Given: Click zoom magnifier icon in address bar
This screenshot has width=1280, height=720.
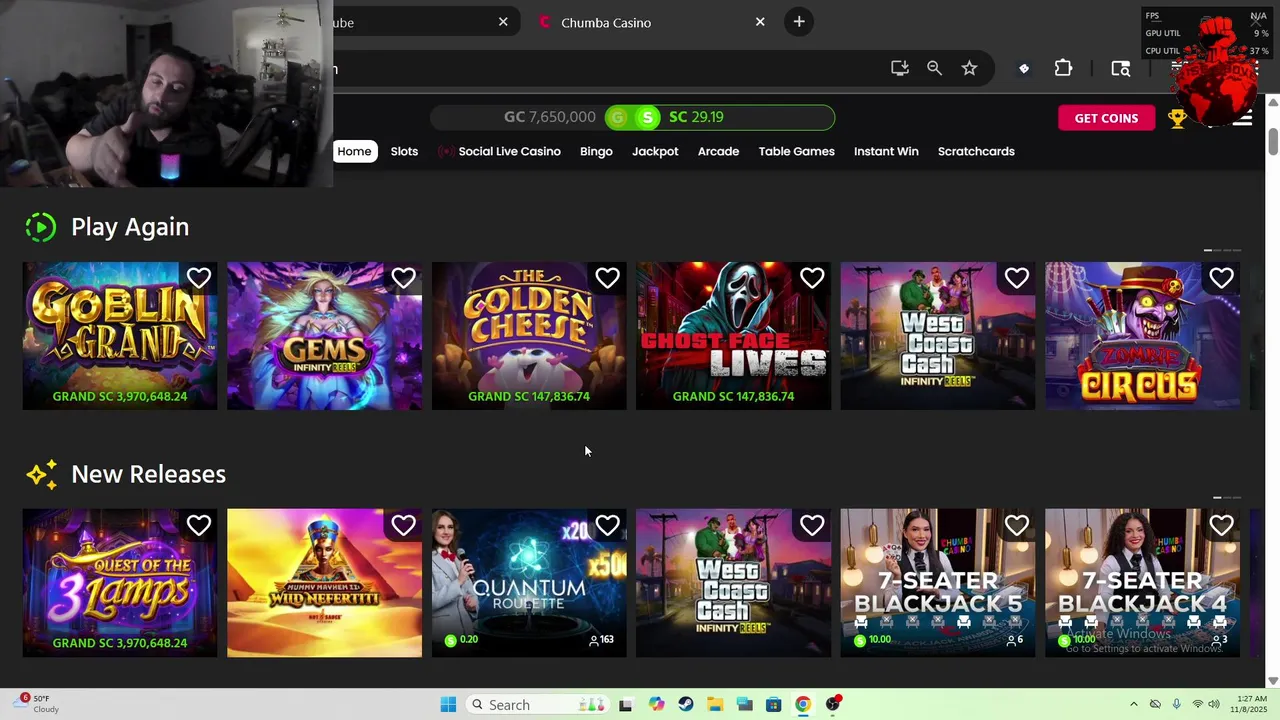Looking at the screenshot, I should click(x=934, y=68).
